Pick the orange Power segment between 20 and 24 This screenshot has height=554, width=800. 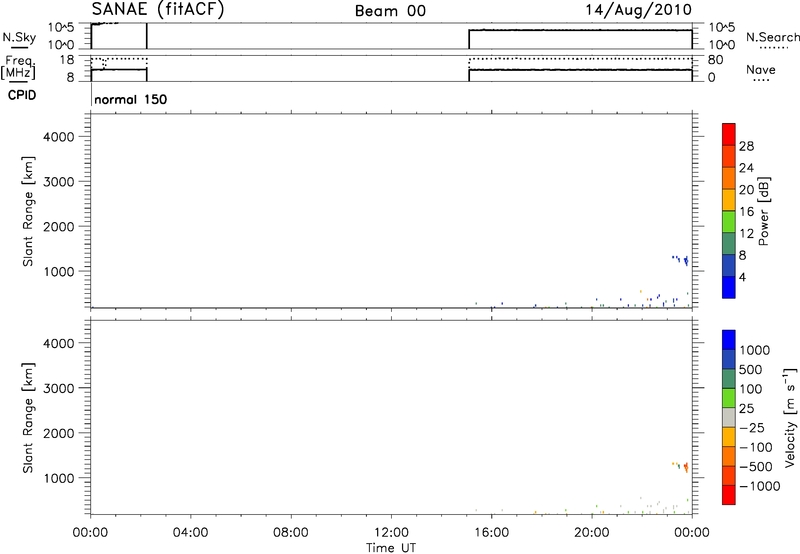[729, 178]
